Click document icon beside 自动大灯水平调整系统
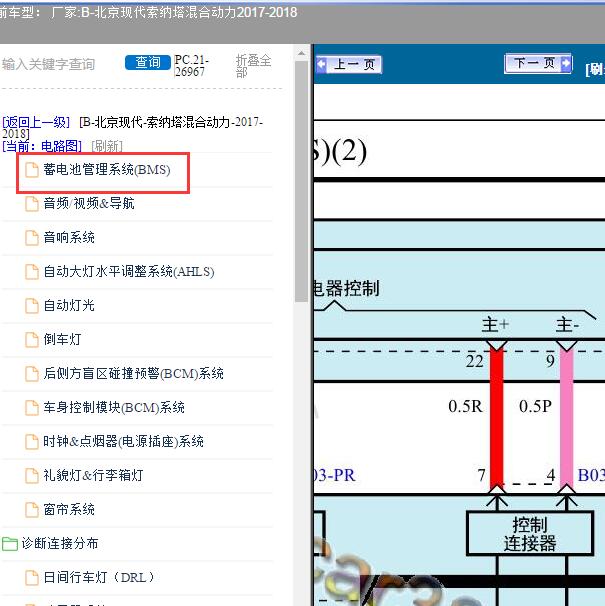The image size is (605, 606). tap(32, 272)
